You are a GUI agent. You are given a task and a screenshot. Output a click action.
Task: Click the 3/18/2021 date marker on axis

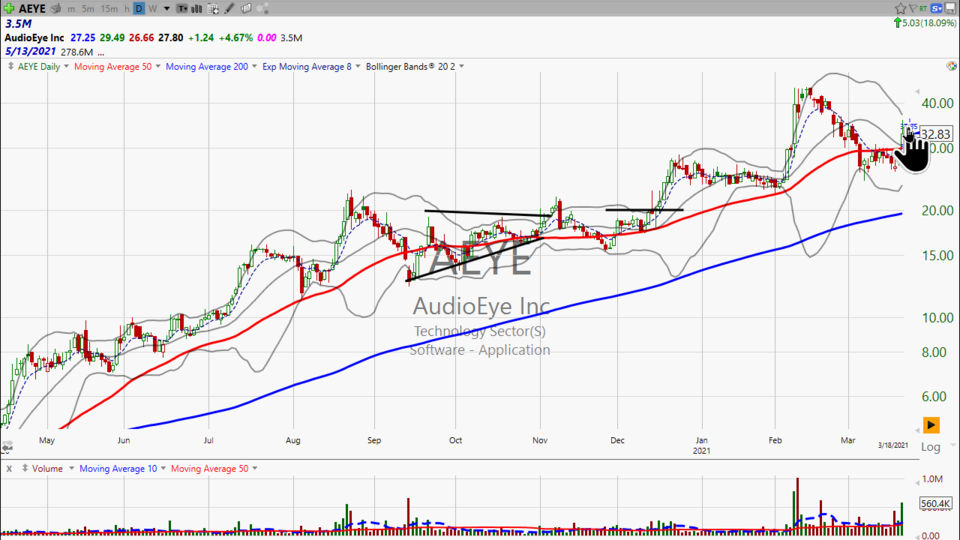[x=893, y=445]
